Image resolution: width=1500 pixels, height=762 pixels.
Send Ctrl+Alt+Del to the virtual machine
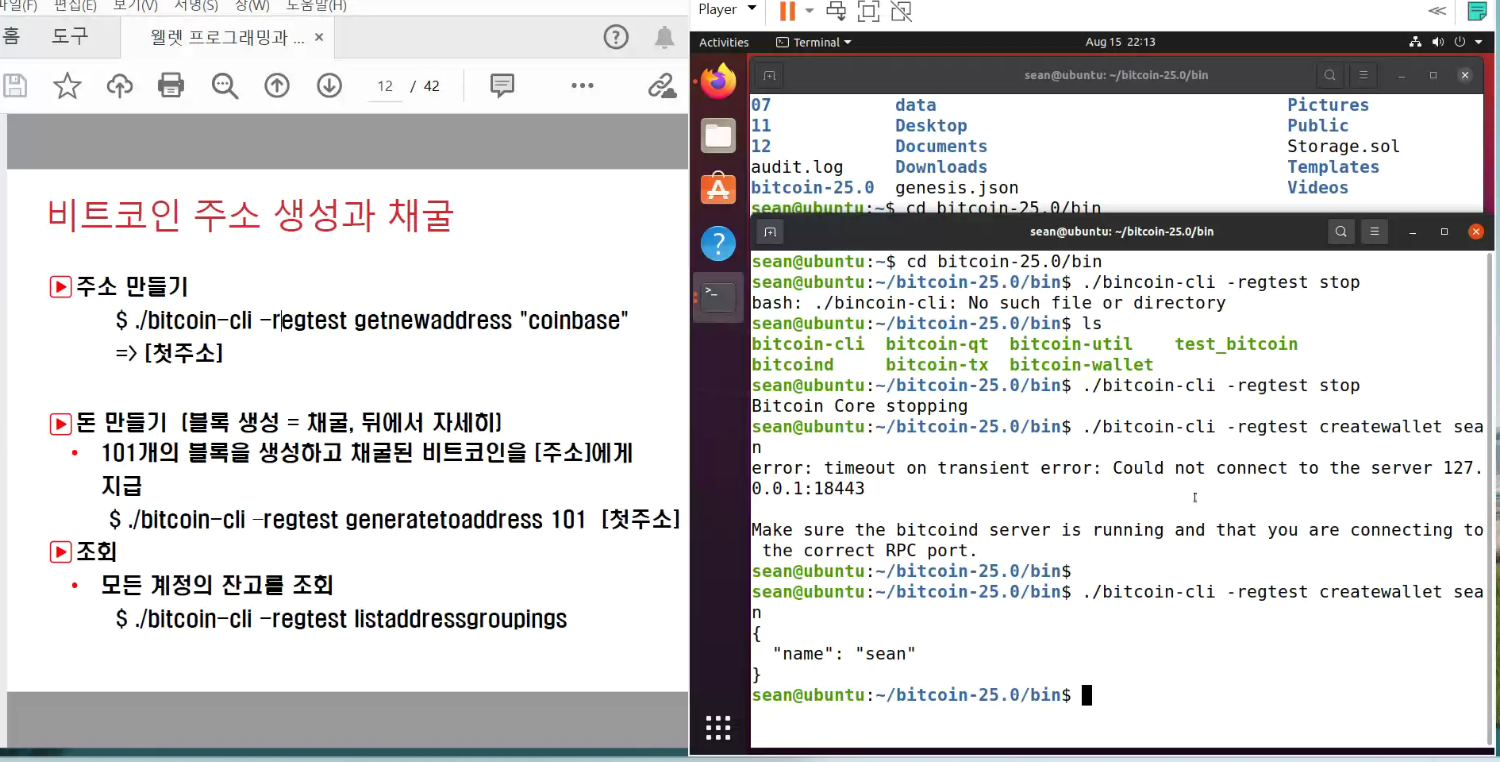pyautogui.click(x=836, y=11)
